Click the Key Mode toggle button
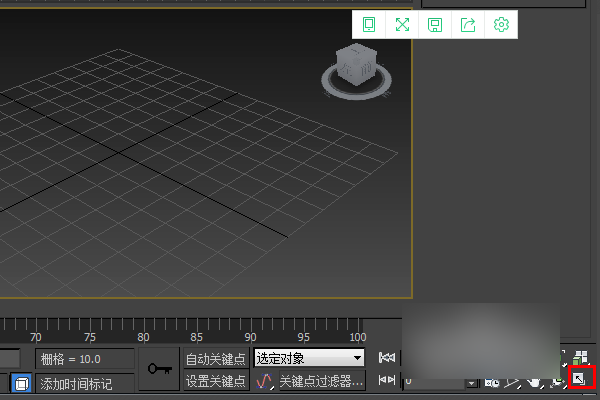This screenshot has height=400, width=600. [386, 381]
